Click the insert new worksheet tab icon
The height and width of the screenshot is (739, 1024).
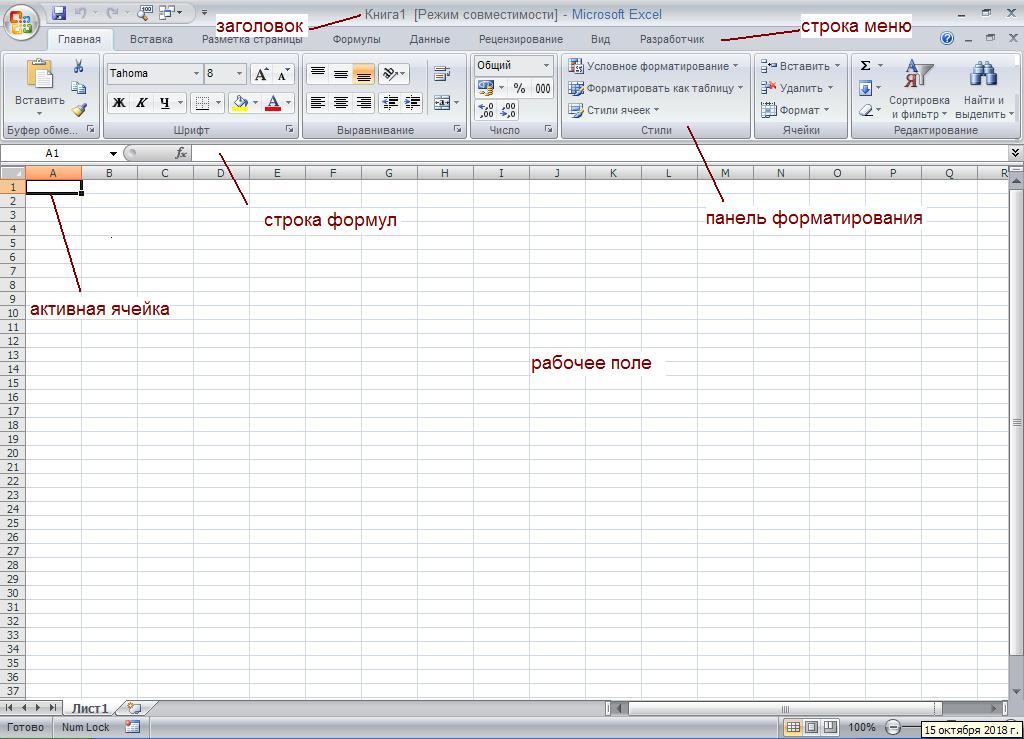[135, 707]
